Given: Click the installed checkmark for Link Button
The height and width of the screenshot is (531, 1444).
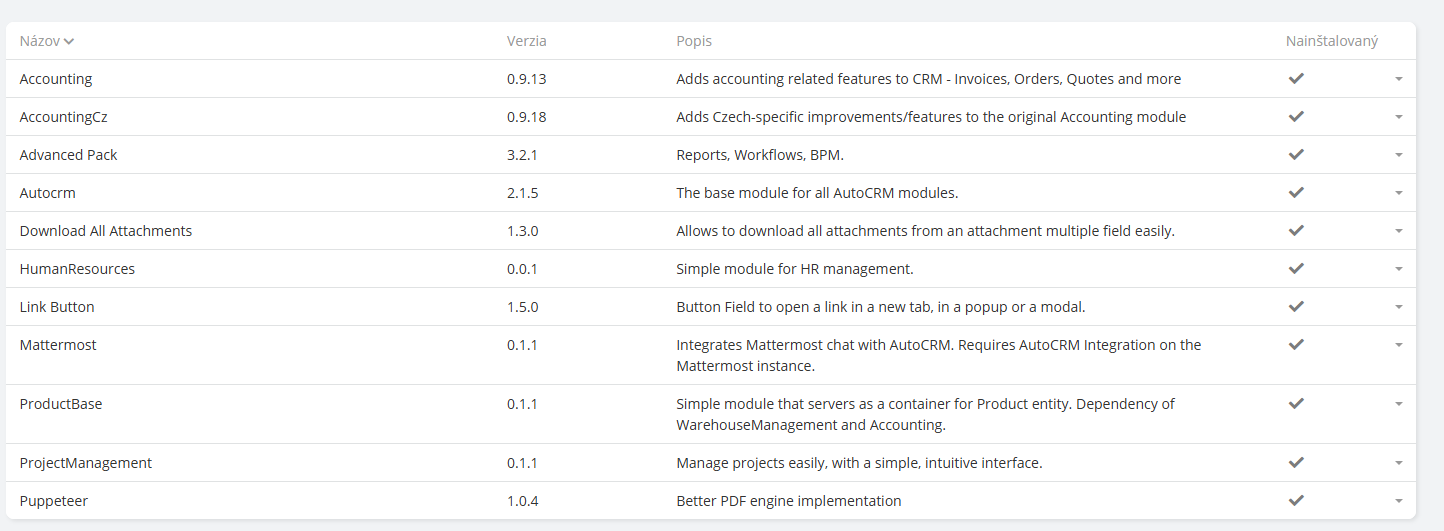Looking at the screenshot, I should 1296,306.
